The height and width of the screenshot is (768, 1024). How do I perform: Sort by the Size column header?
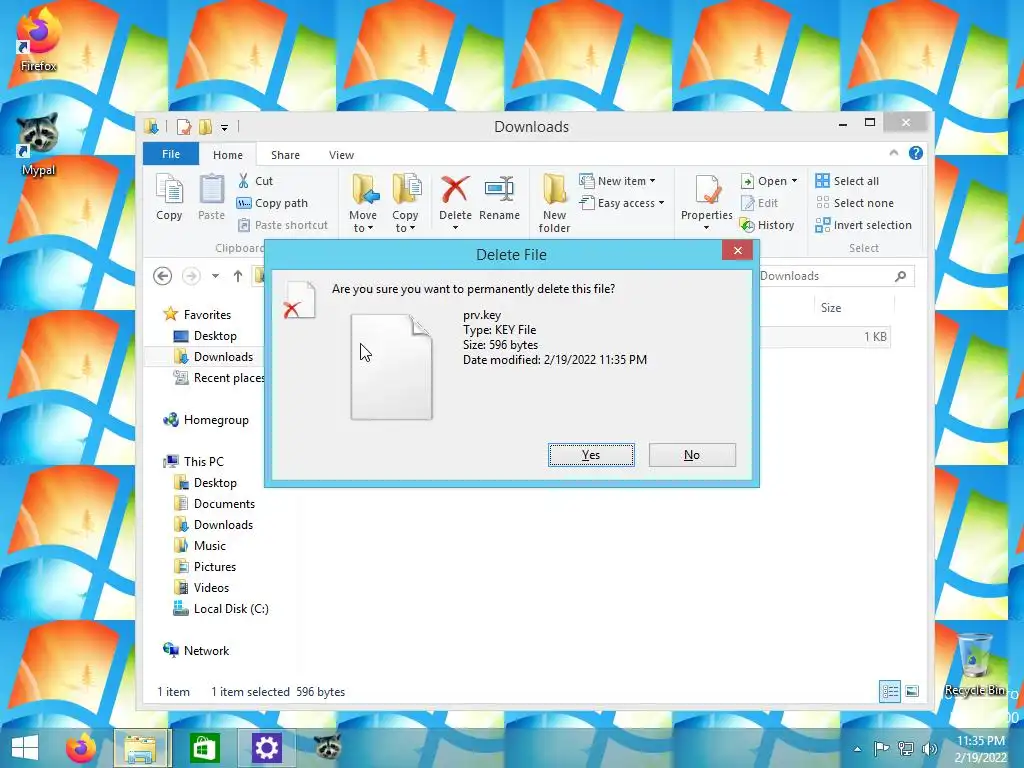[x=831, y=308]
